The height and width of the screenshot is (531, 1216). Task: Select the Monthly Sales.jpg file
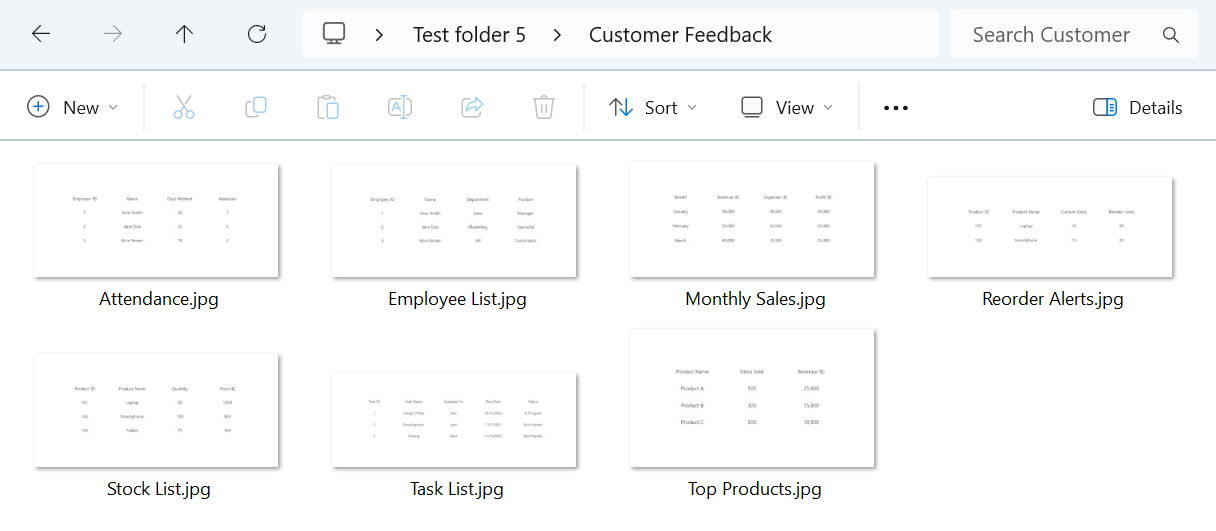[753, 220]
